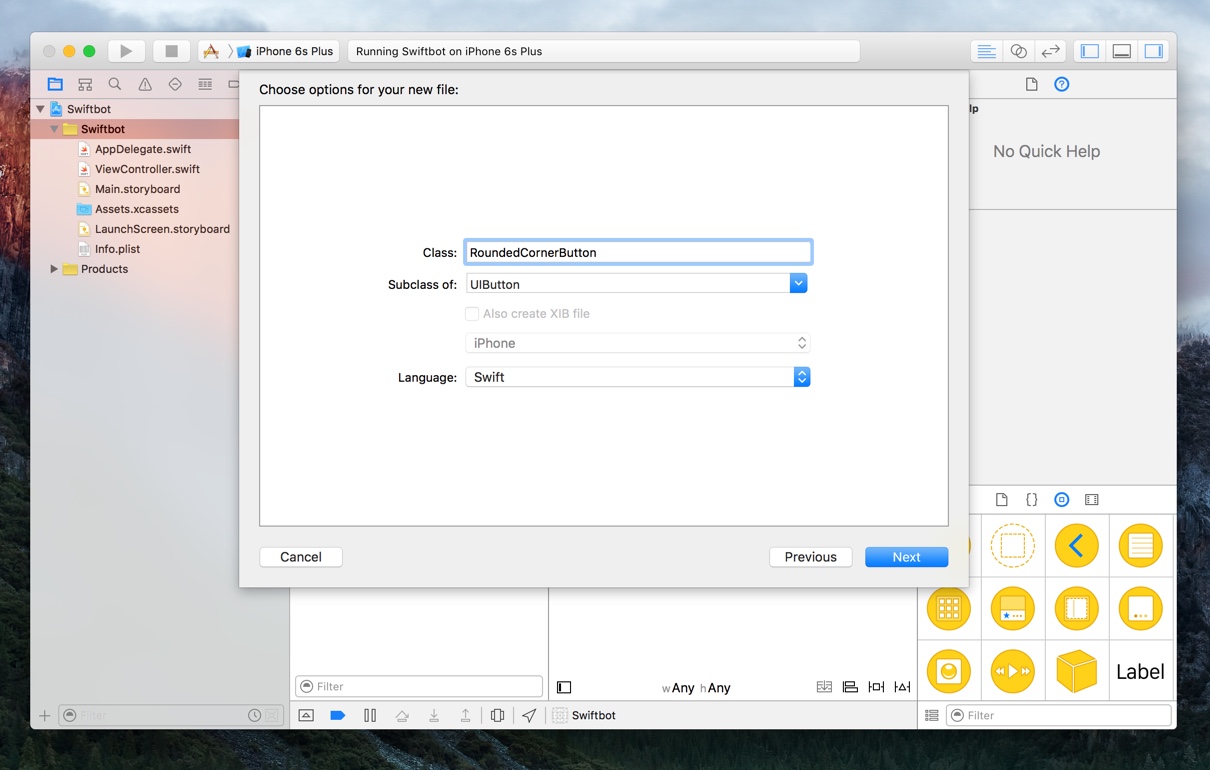The width and height of the screenshot is (1210, 770).
Task: Switch to the Standard editor
Action: pyautogui.click(x=986, y=51)
